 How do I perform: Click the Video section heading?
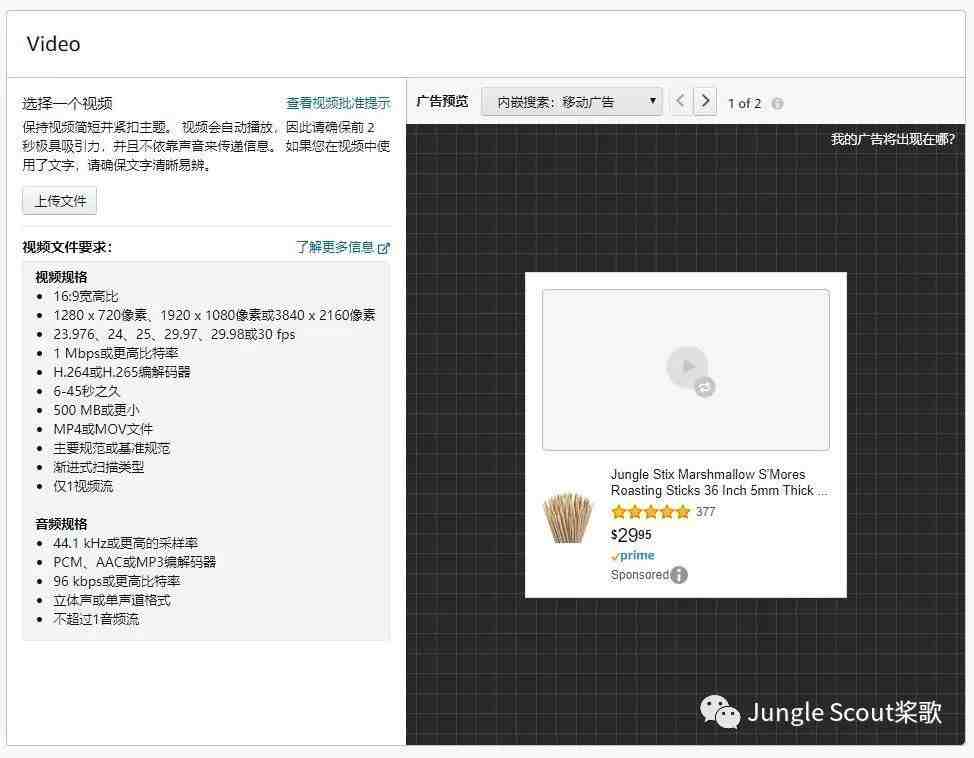pyautogui.click(x=53, y=44)
